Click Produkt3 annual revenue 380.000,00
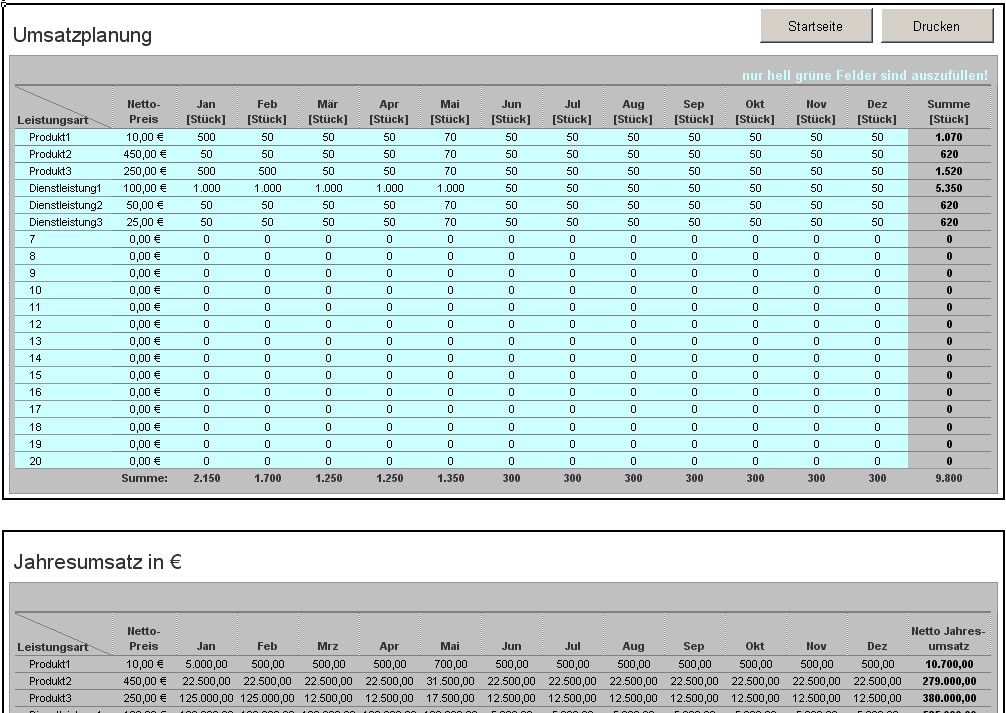This screenshot has width=1006, height=713. [949, 698]
